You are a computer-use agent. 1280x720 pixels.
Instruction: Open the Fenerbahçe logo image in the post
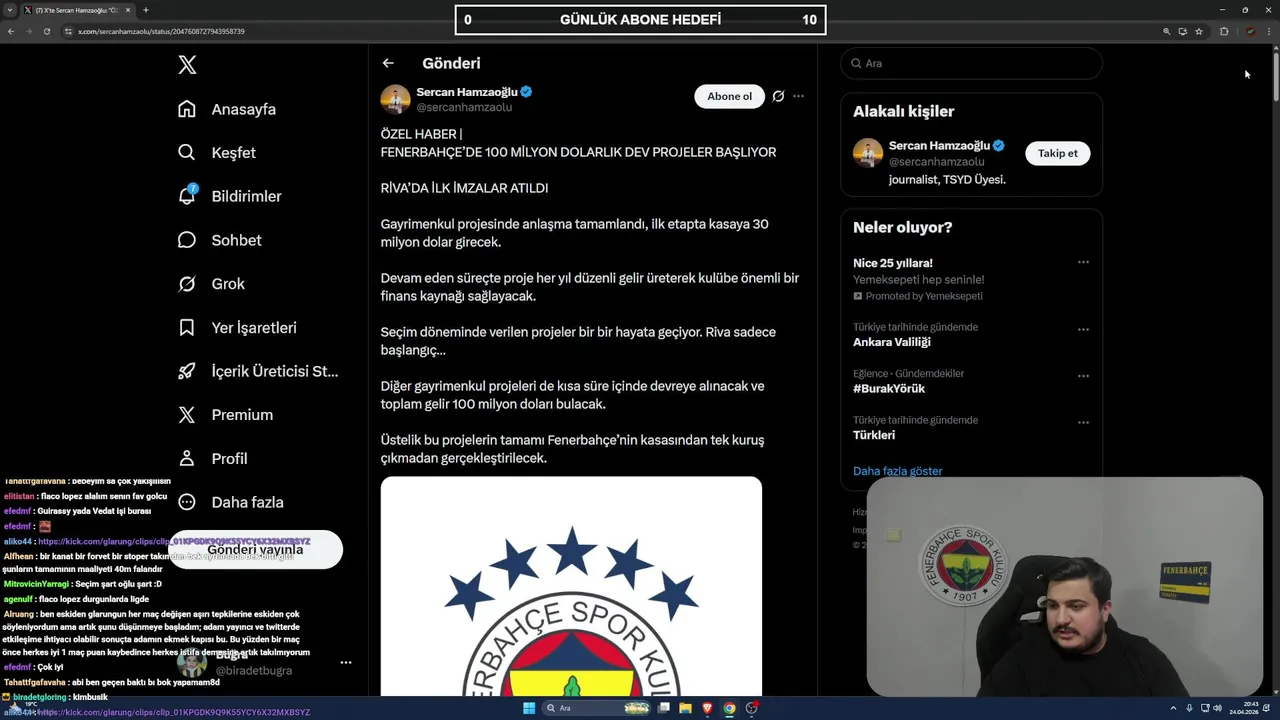pos(571,586)
